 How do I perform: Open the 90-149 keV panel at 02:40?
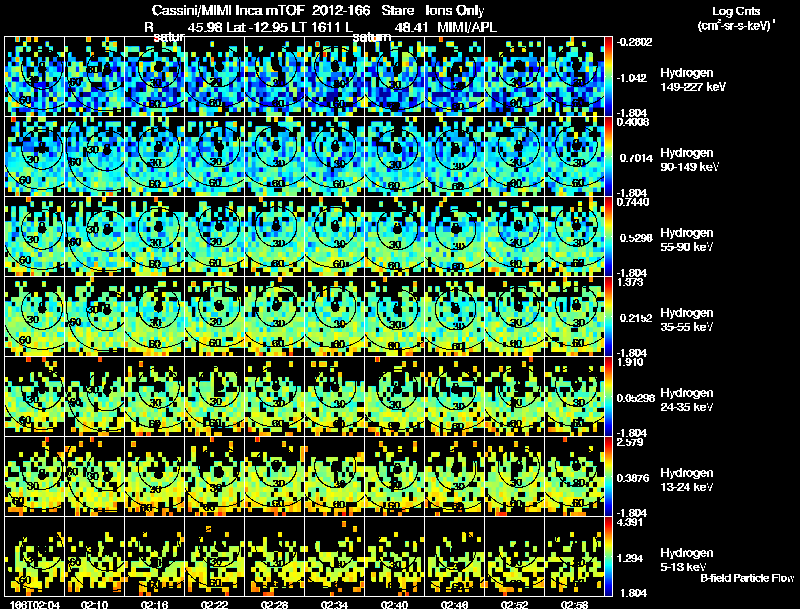click(x=394, y=156)
